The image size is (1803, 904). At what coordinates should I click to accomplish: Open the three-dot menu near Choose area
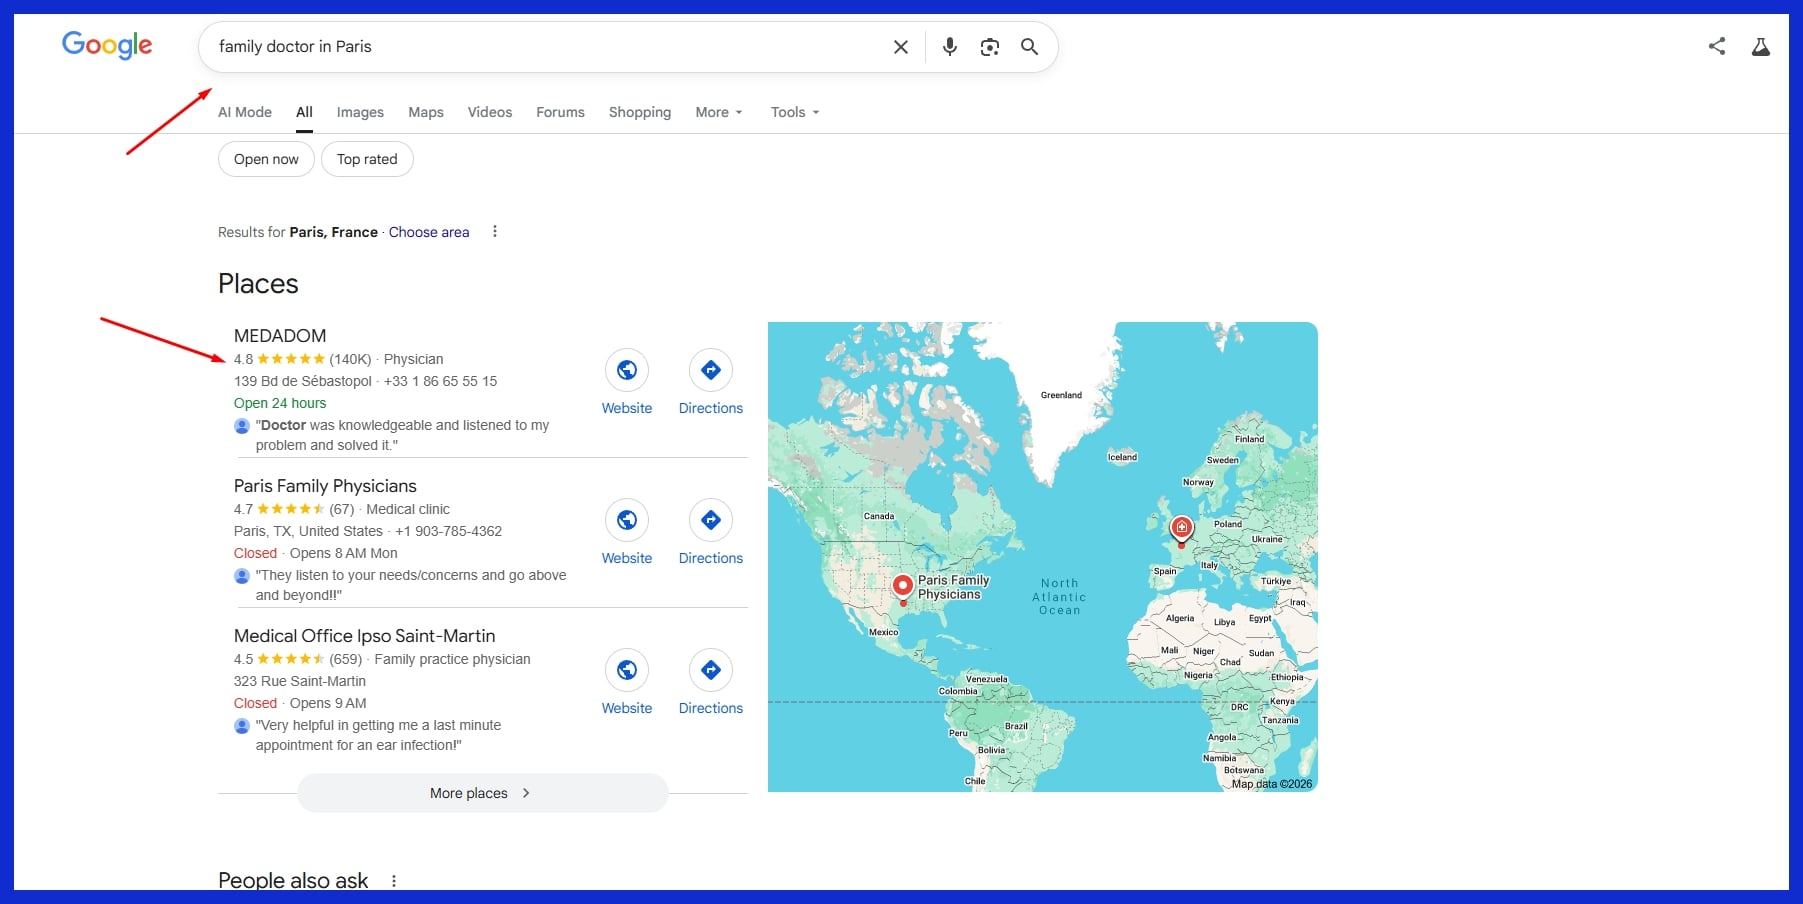click(494, 231)
